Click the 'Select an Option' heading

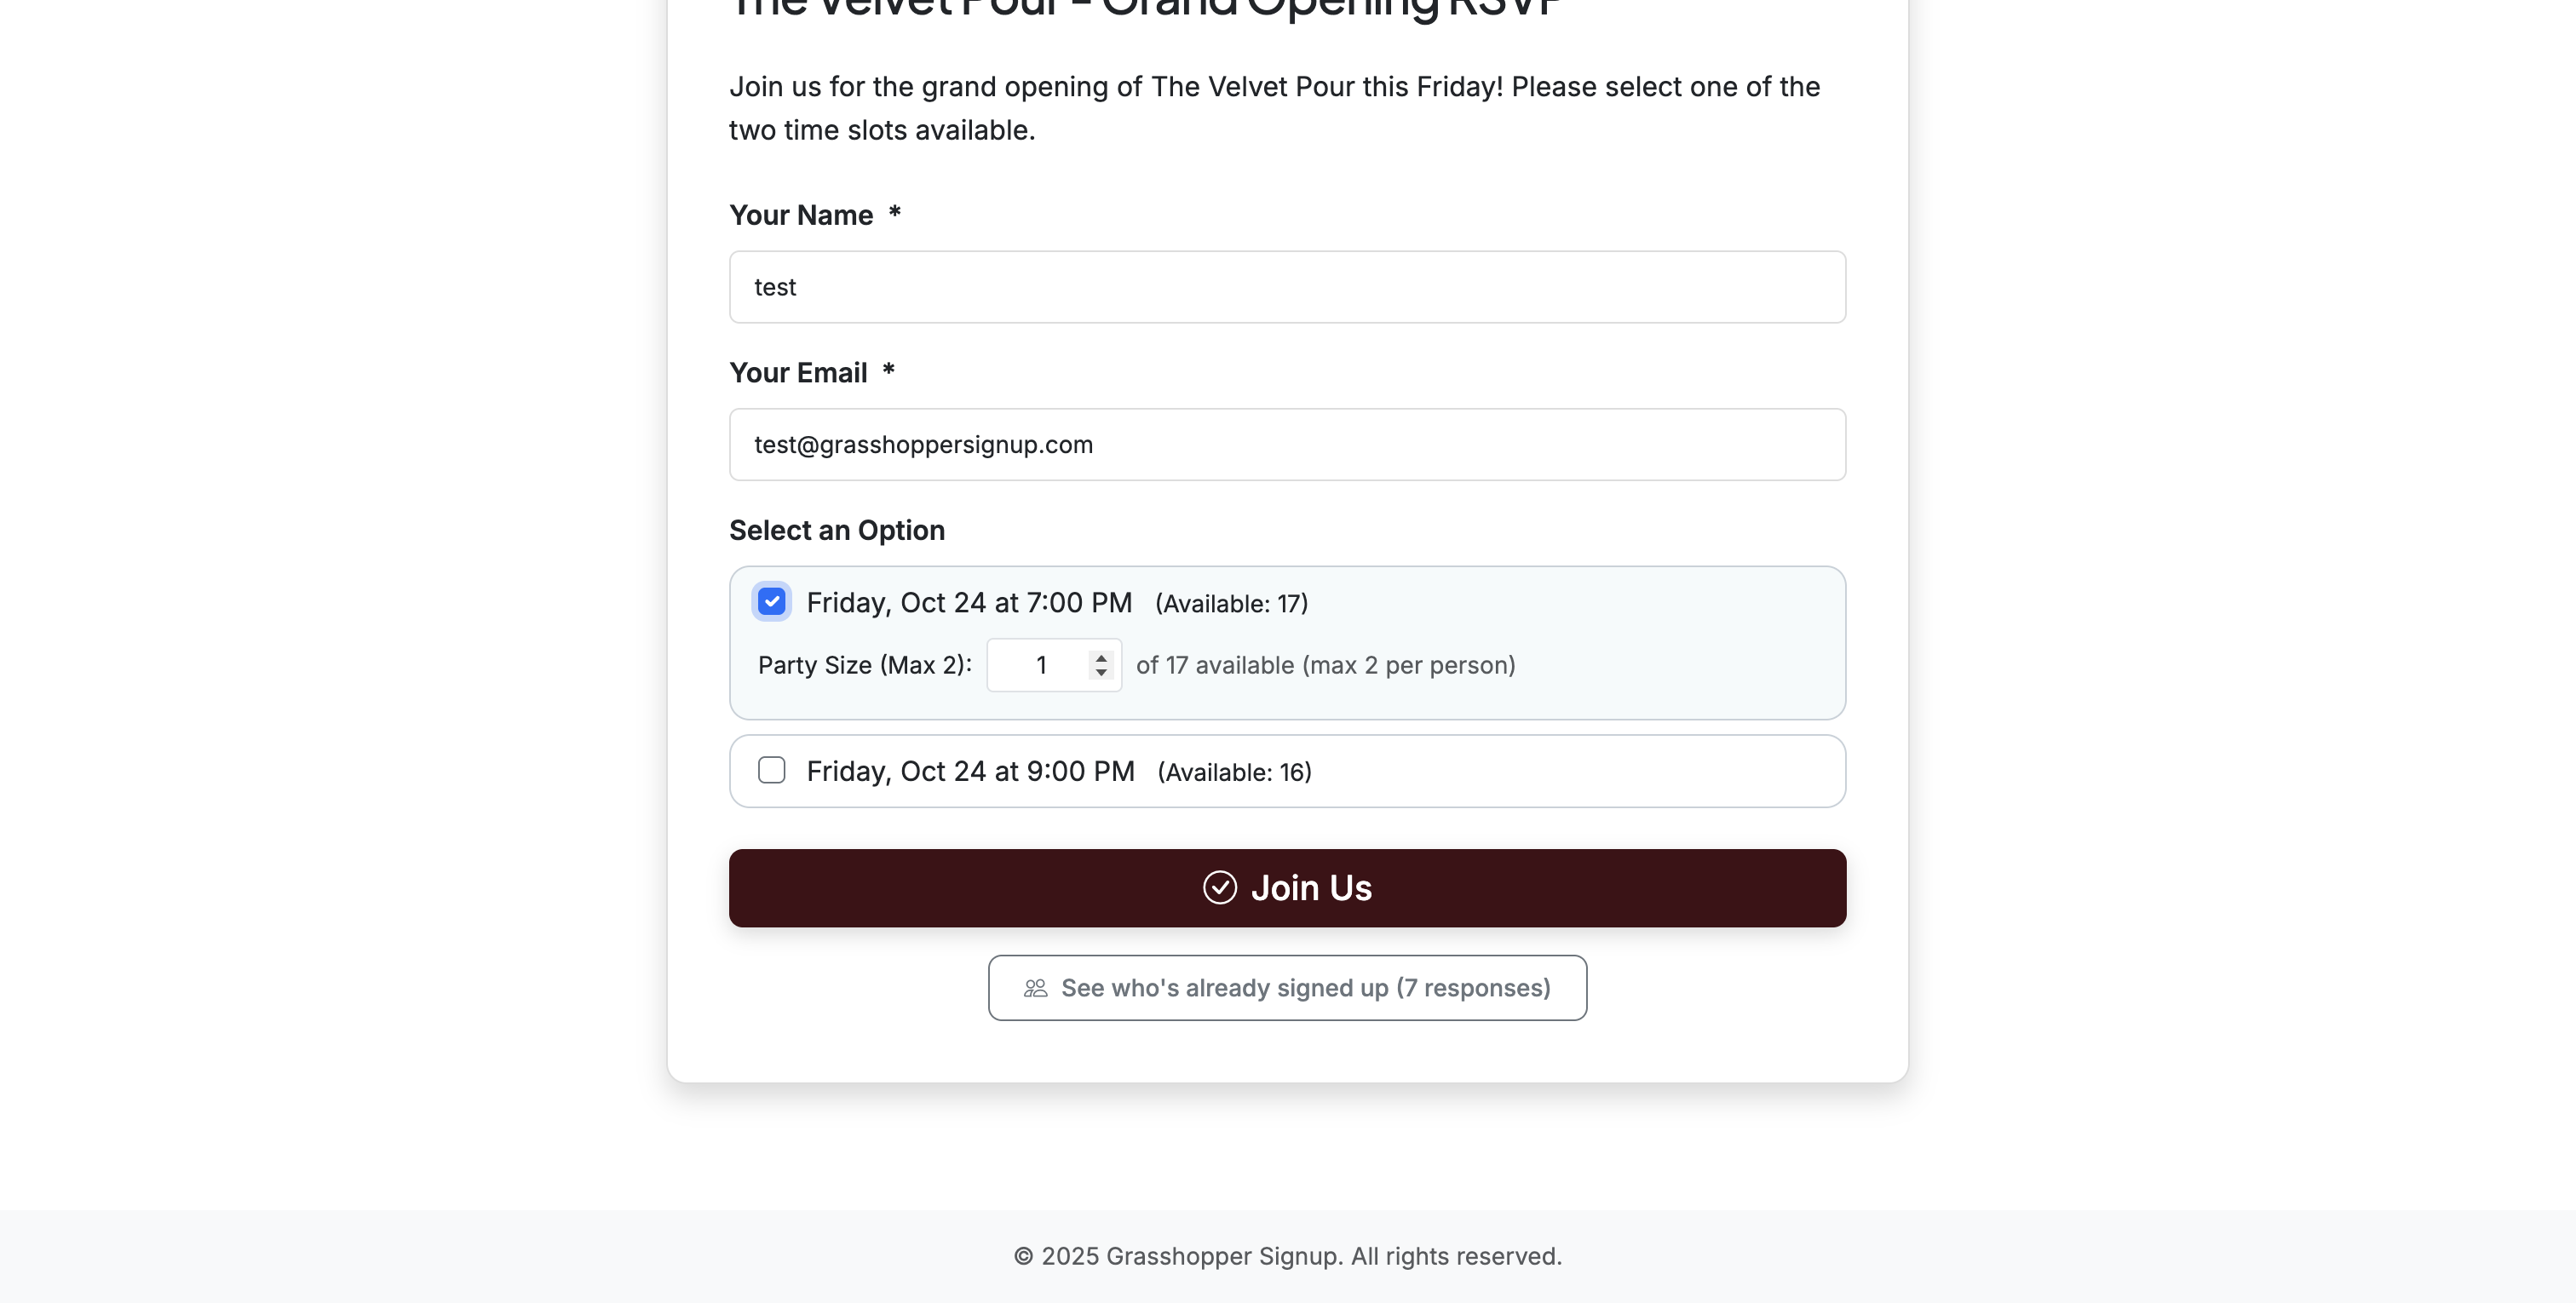point(836,531)
